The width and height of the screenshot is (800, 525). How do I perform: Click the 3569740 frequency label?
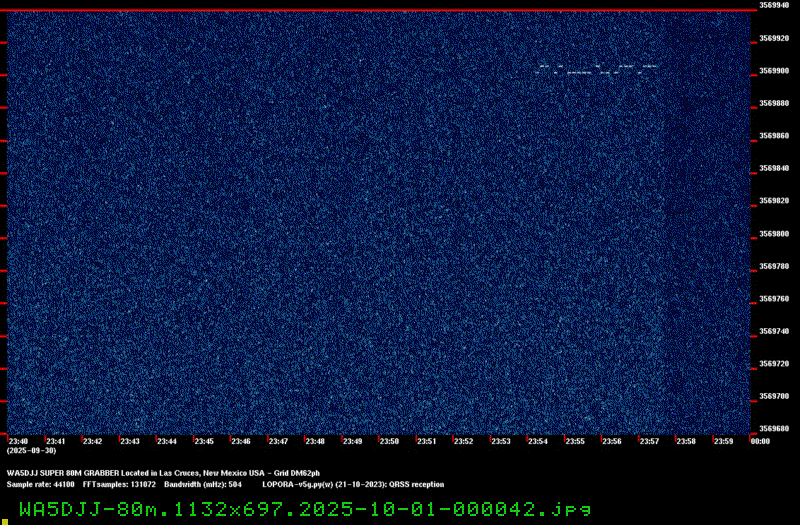click(x=774, y=331)
